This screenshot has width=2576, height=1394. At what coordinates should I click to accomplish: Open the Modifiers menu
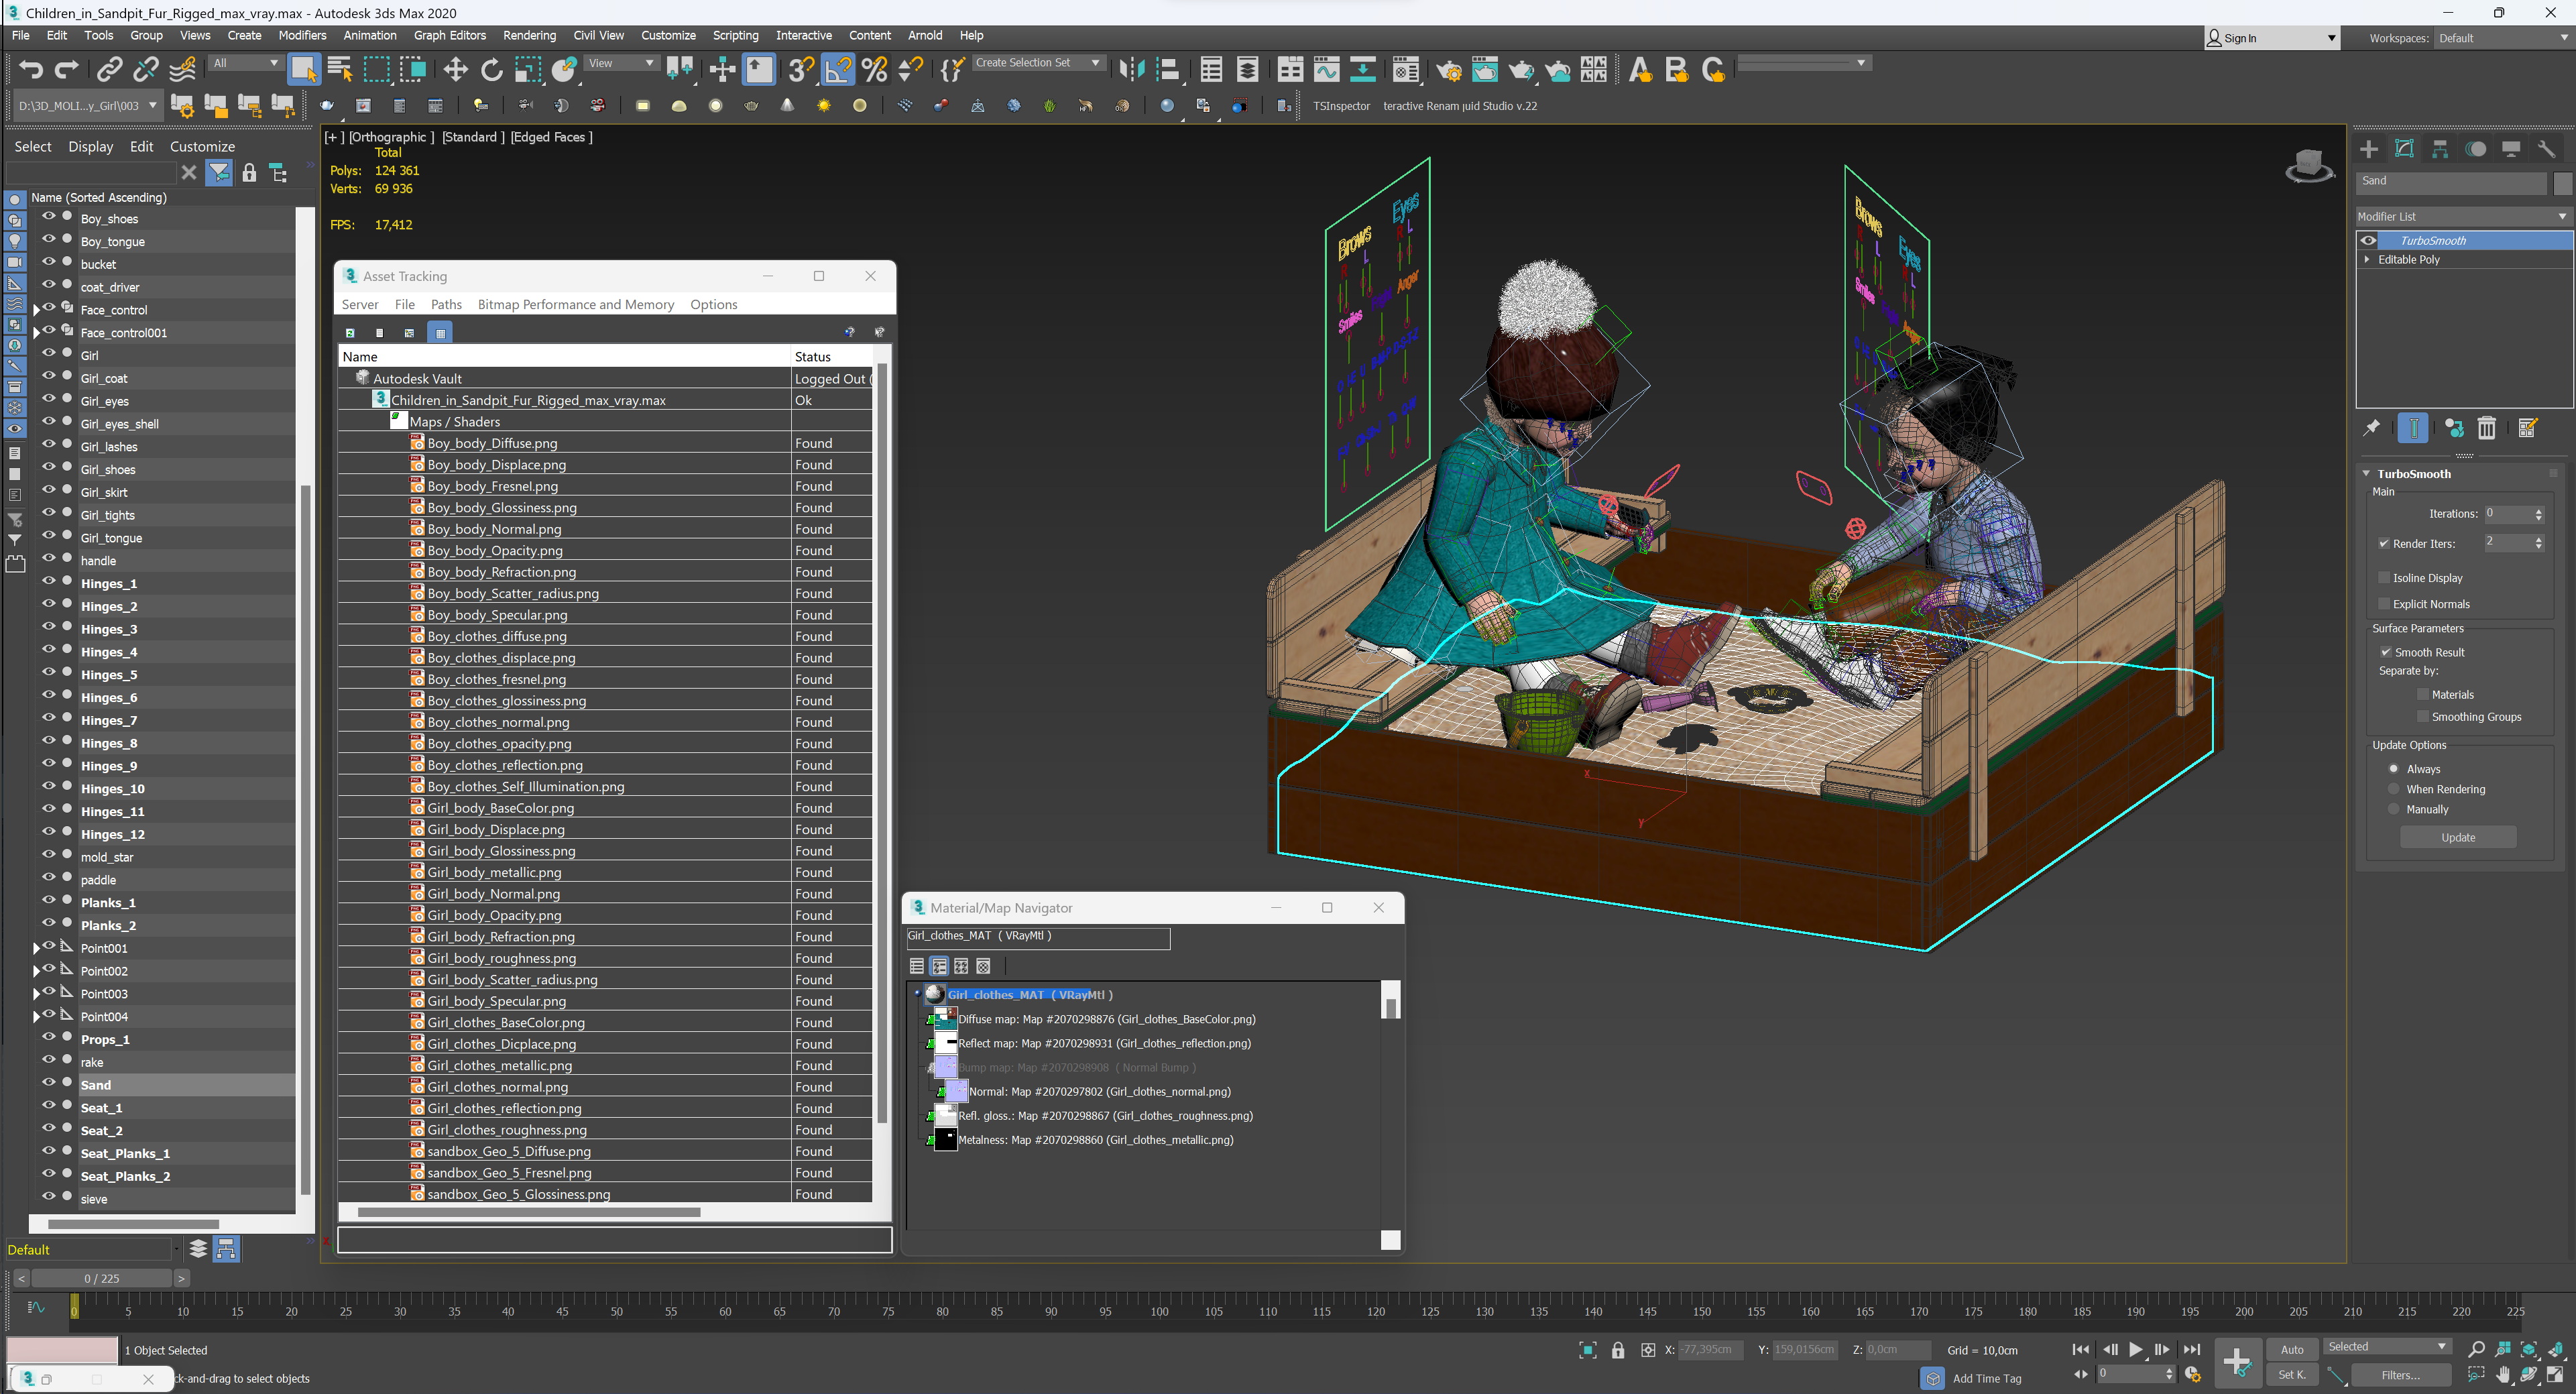coord(302,35)
